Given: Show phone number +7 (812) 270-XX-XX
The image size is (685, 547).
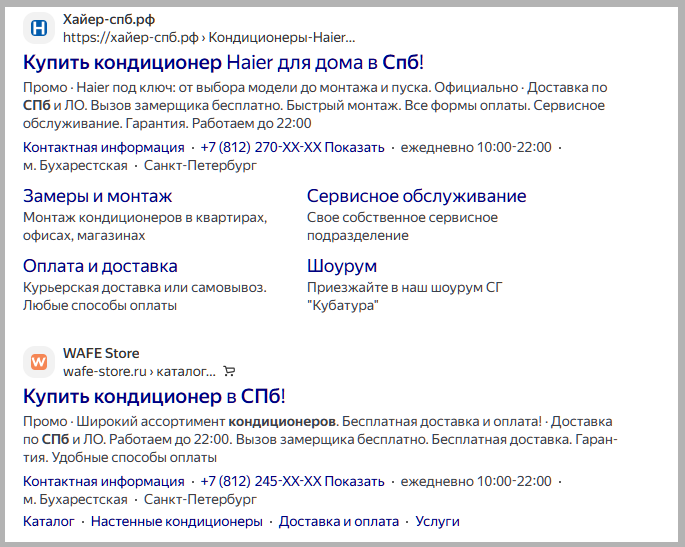Looking at the screenshot, I should [x=292, y=148].
